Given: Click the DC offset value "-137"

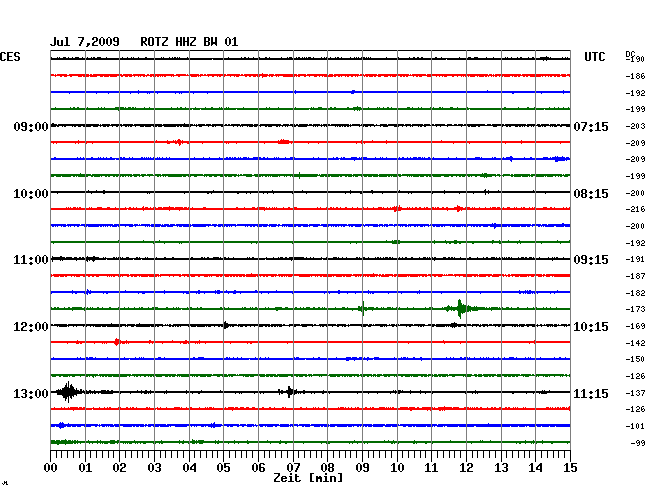Looking at the screenshot, I should 635,393.
